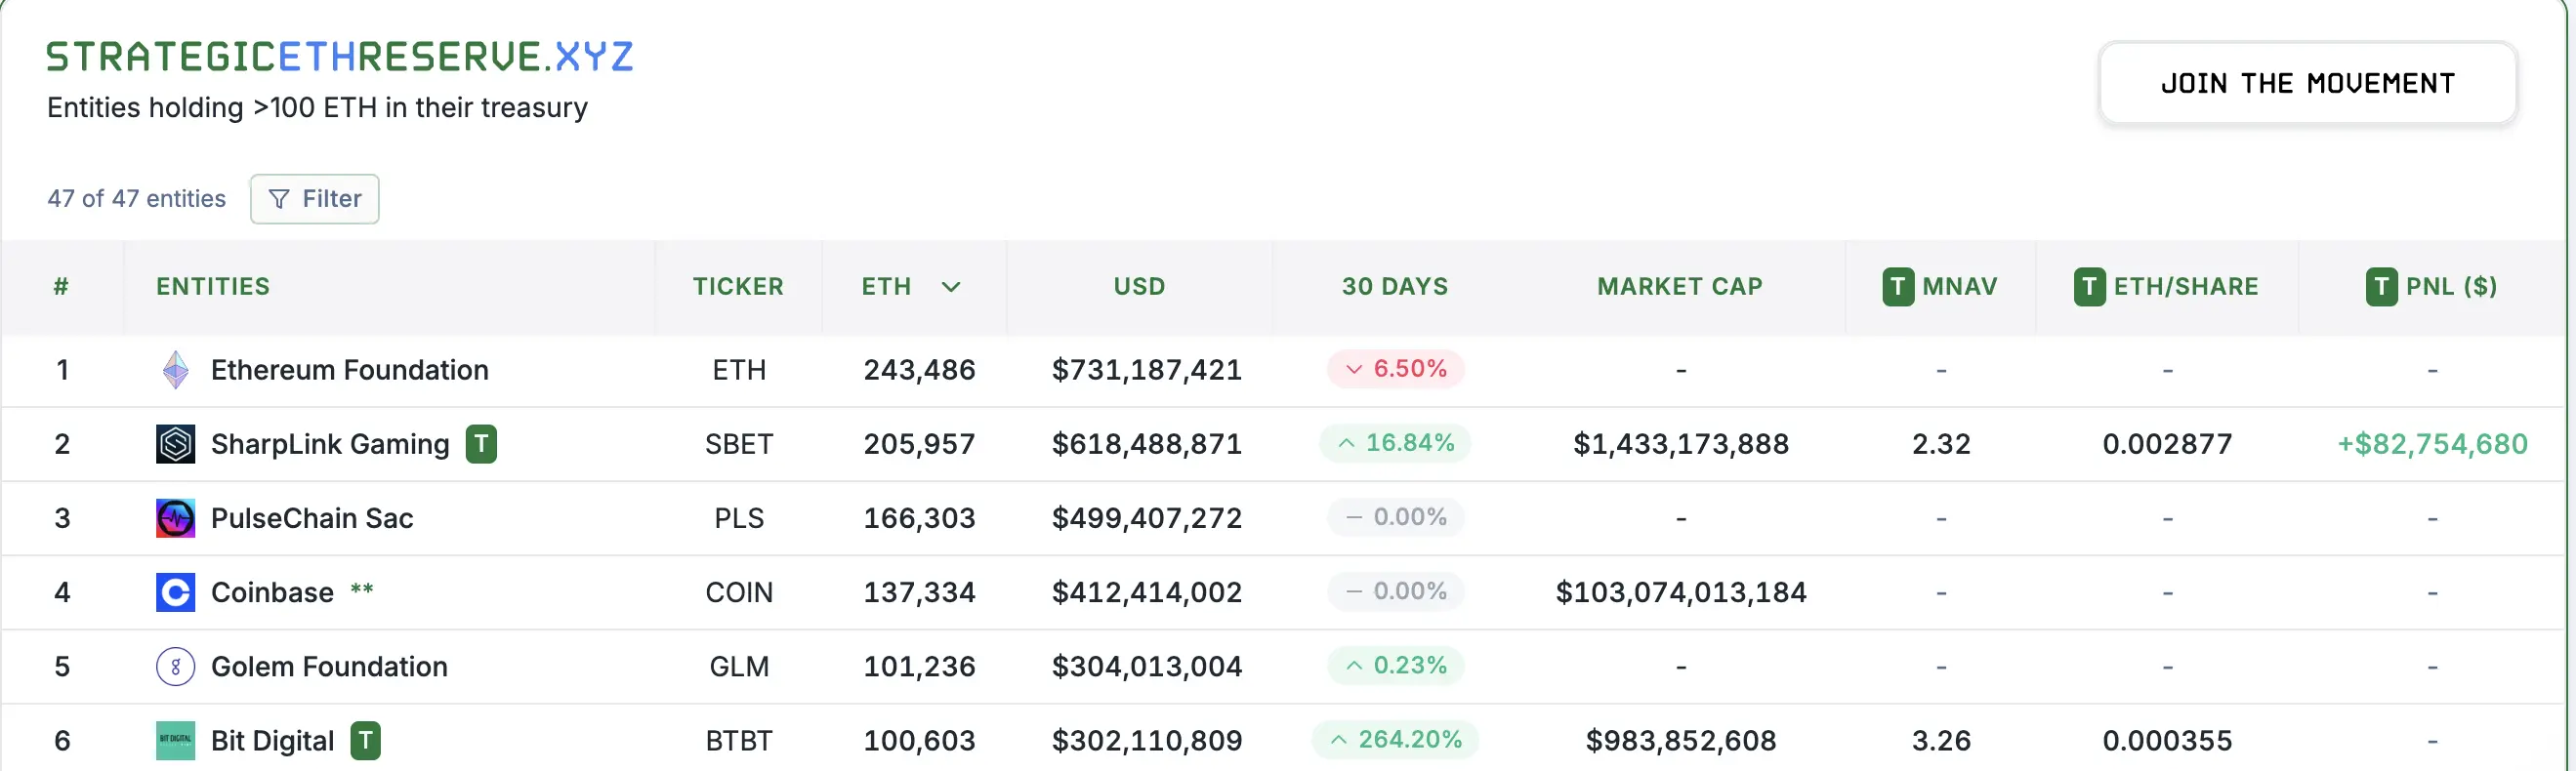Click the Golem Foundation logo icon
This screenshot has width=2576, height=771.
coord(175,666)
